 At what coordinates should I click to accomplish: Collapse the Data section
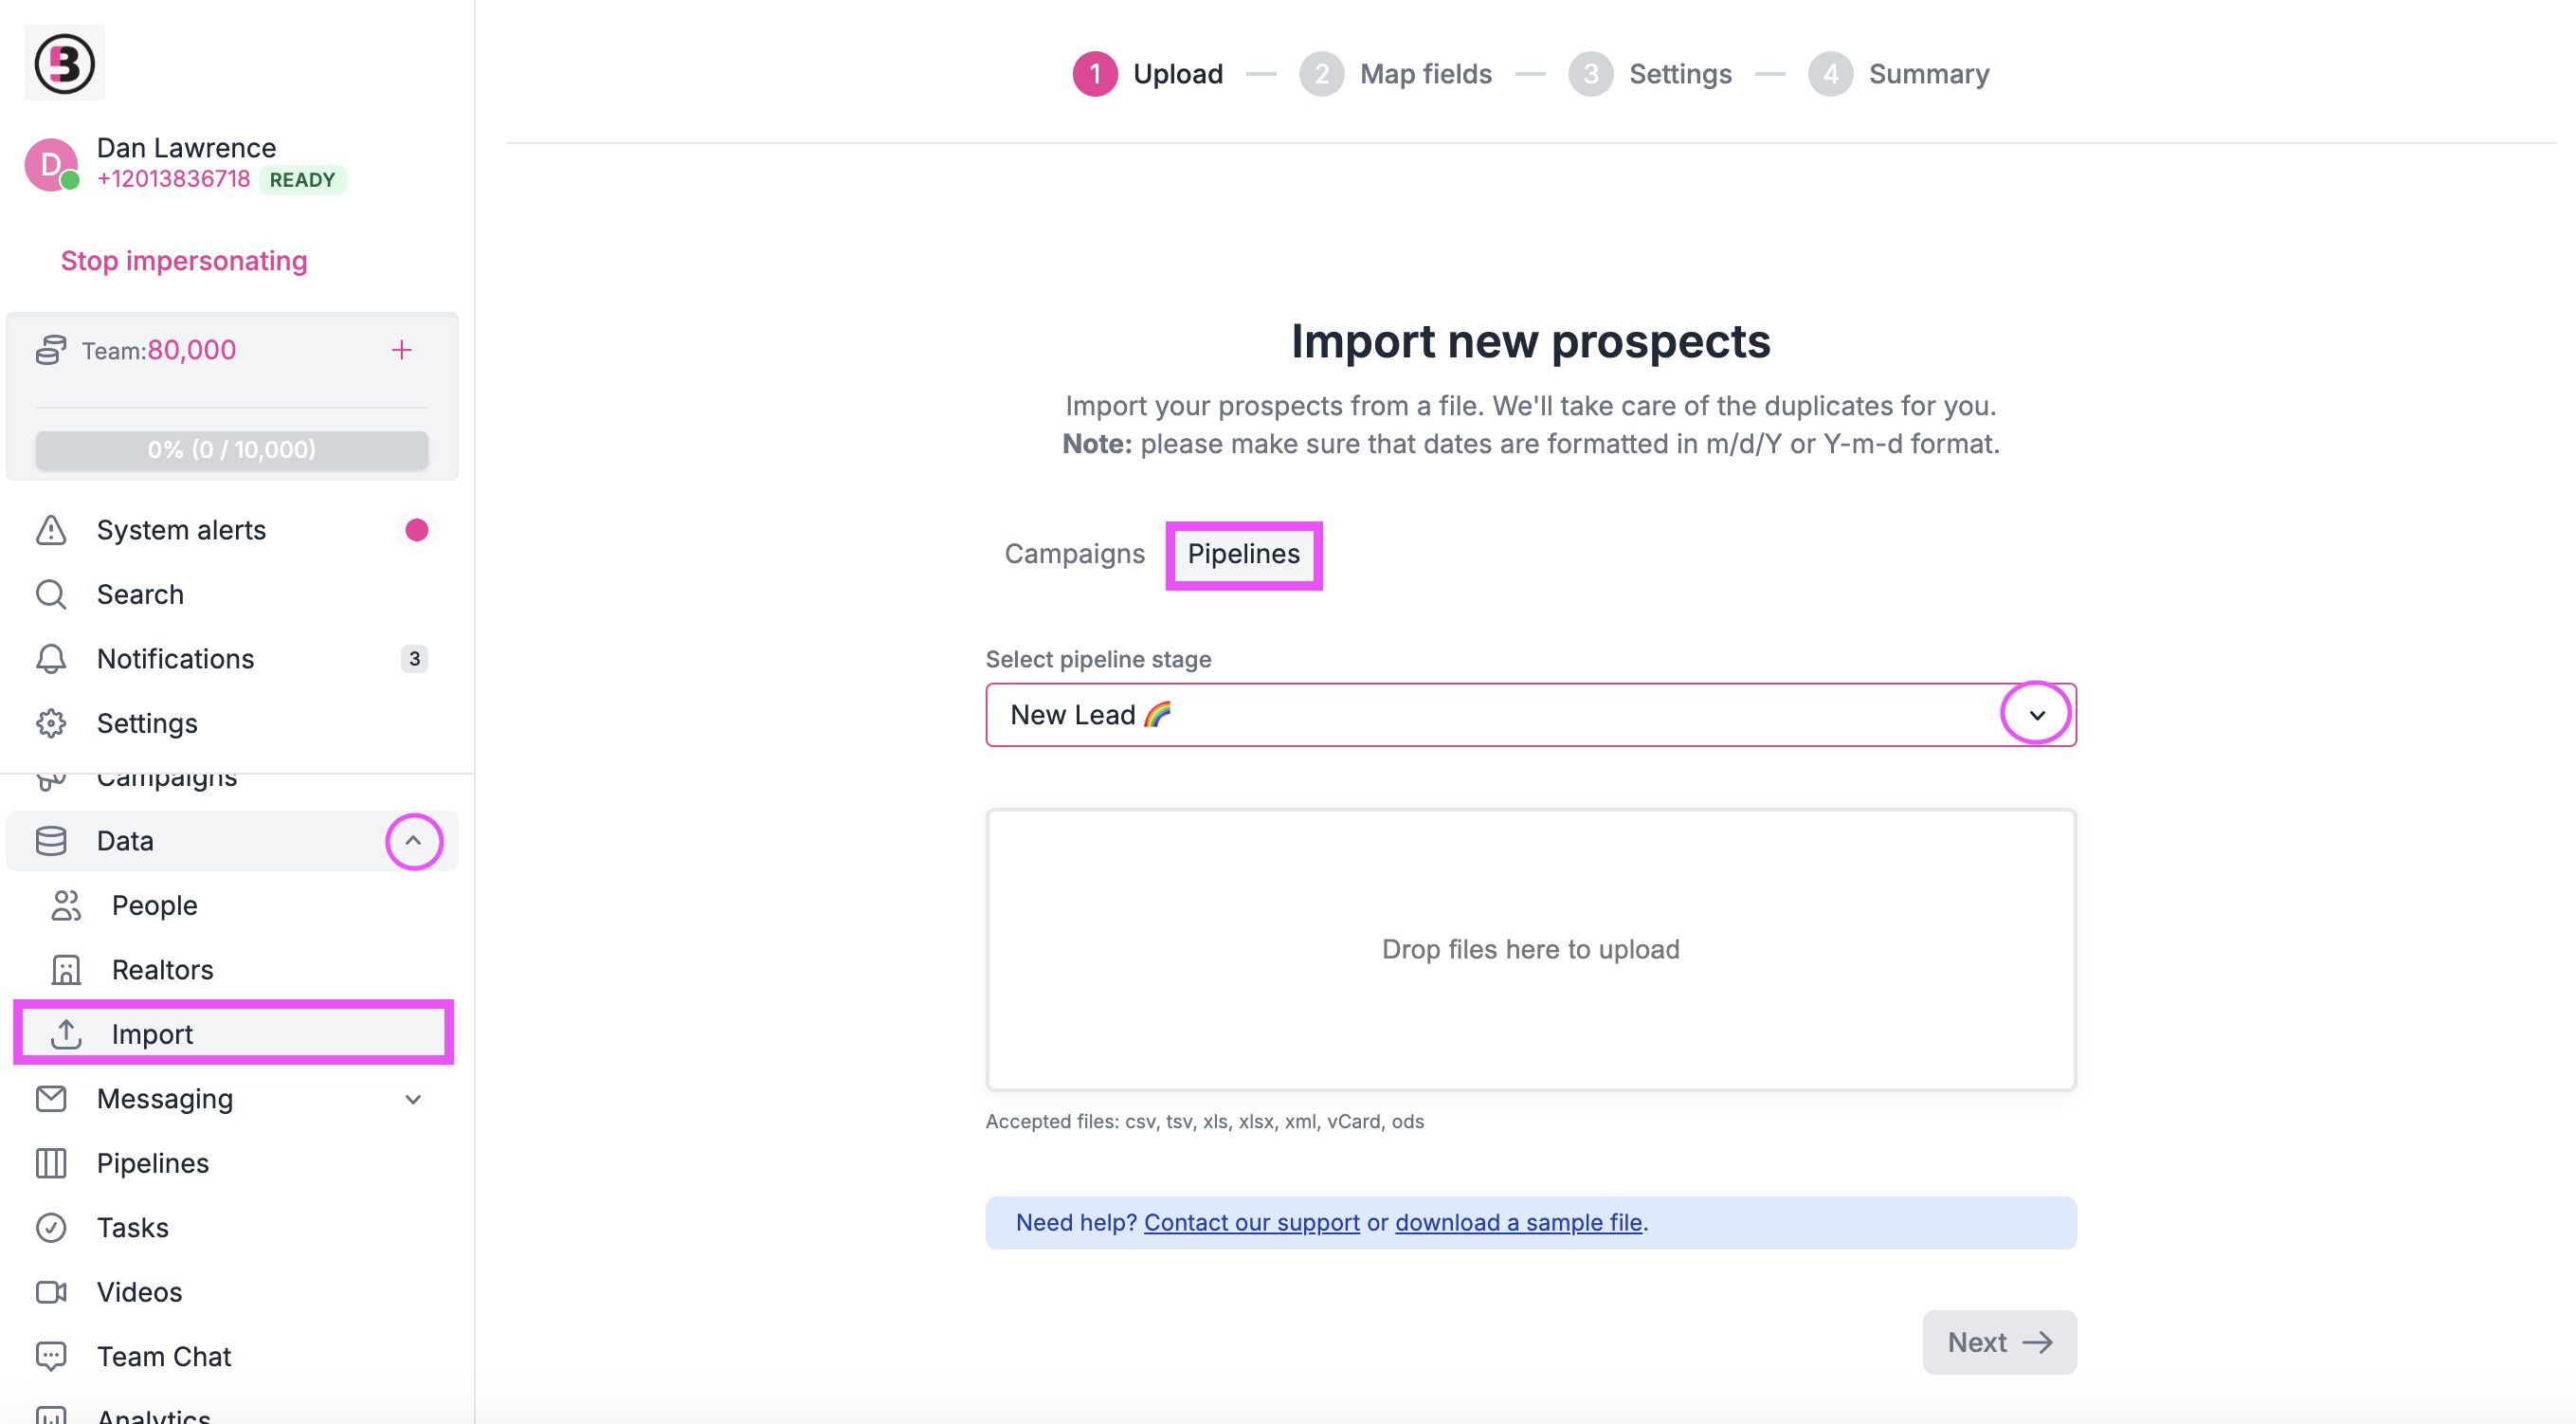pyautogui.click(x=414, y=841)
